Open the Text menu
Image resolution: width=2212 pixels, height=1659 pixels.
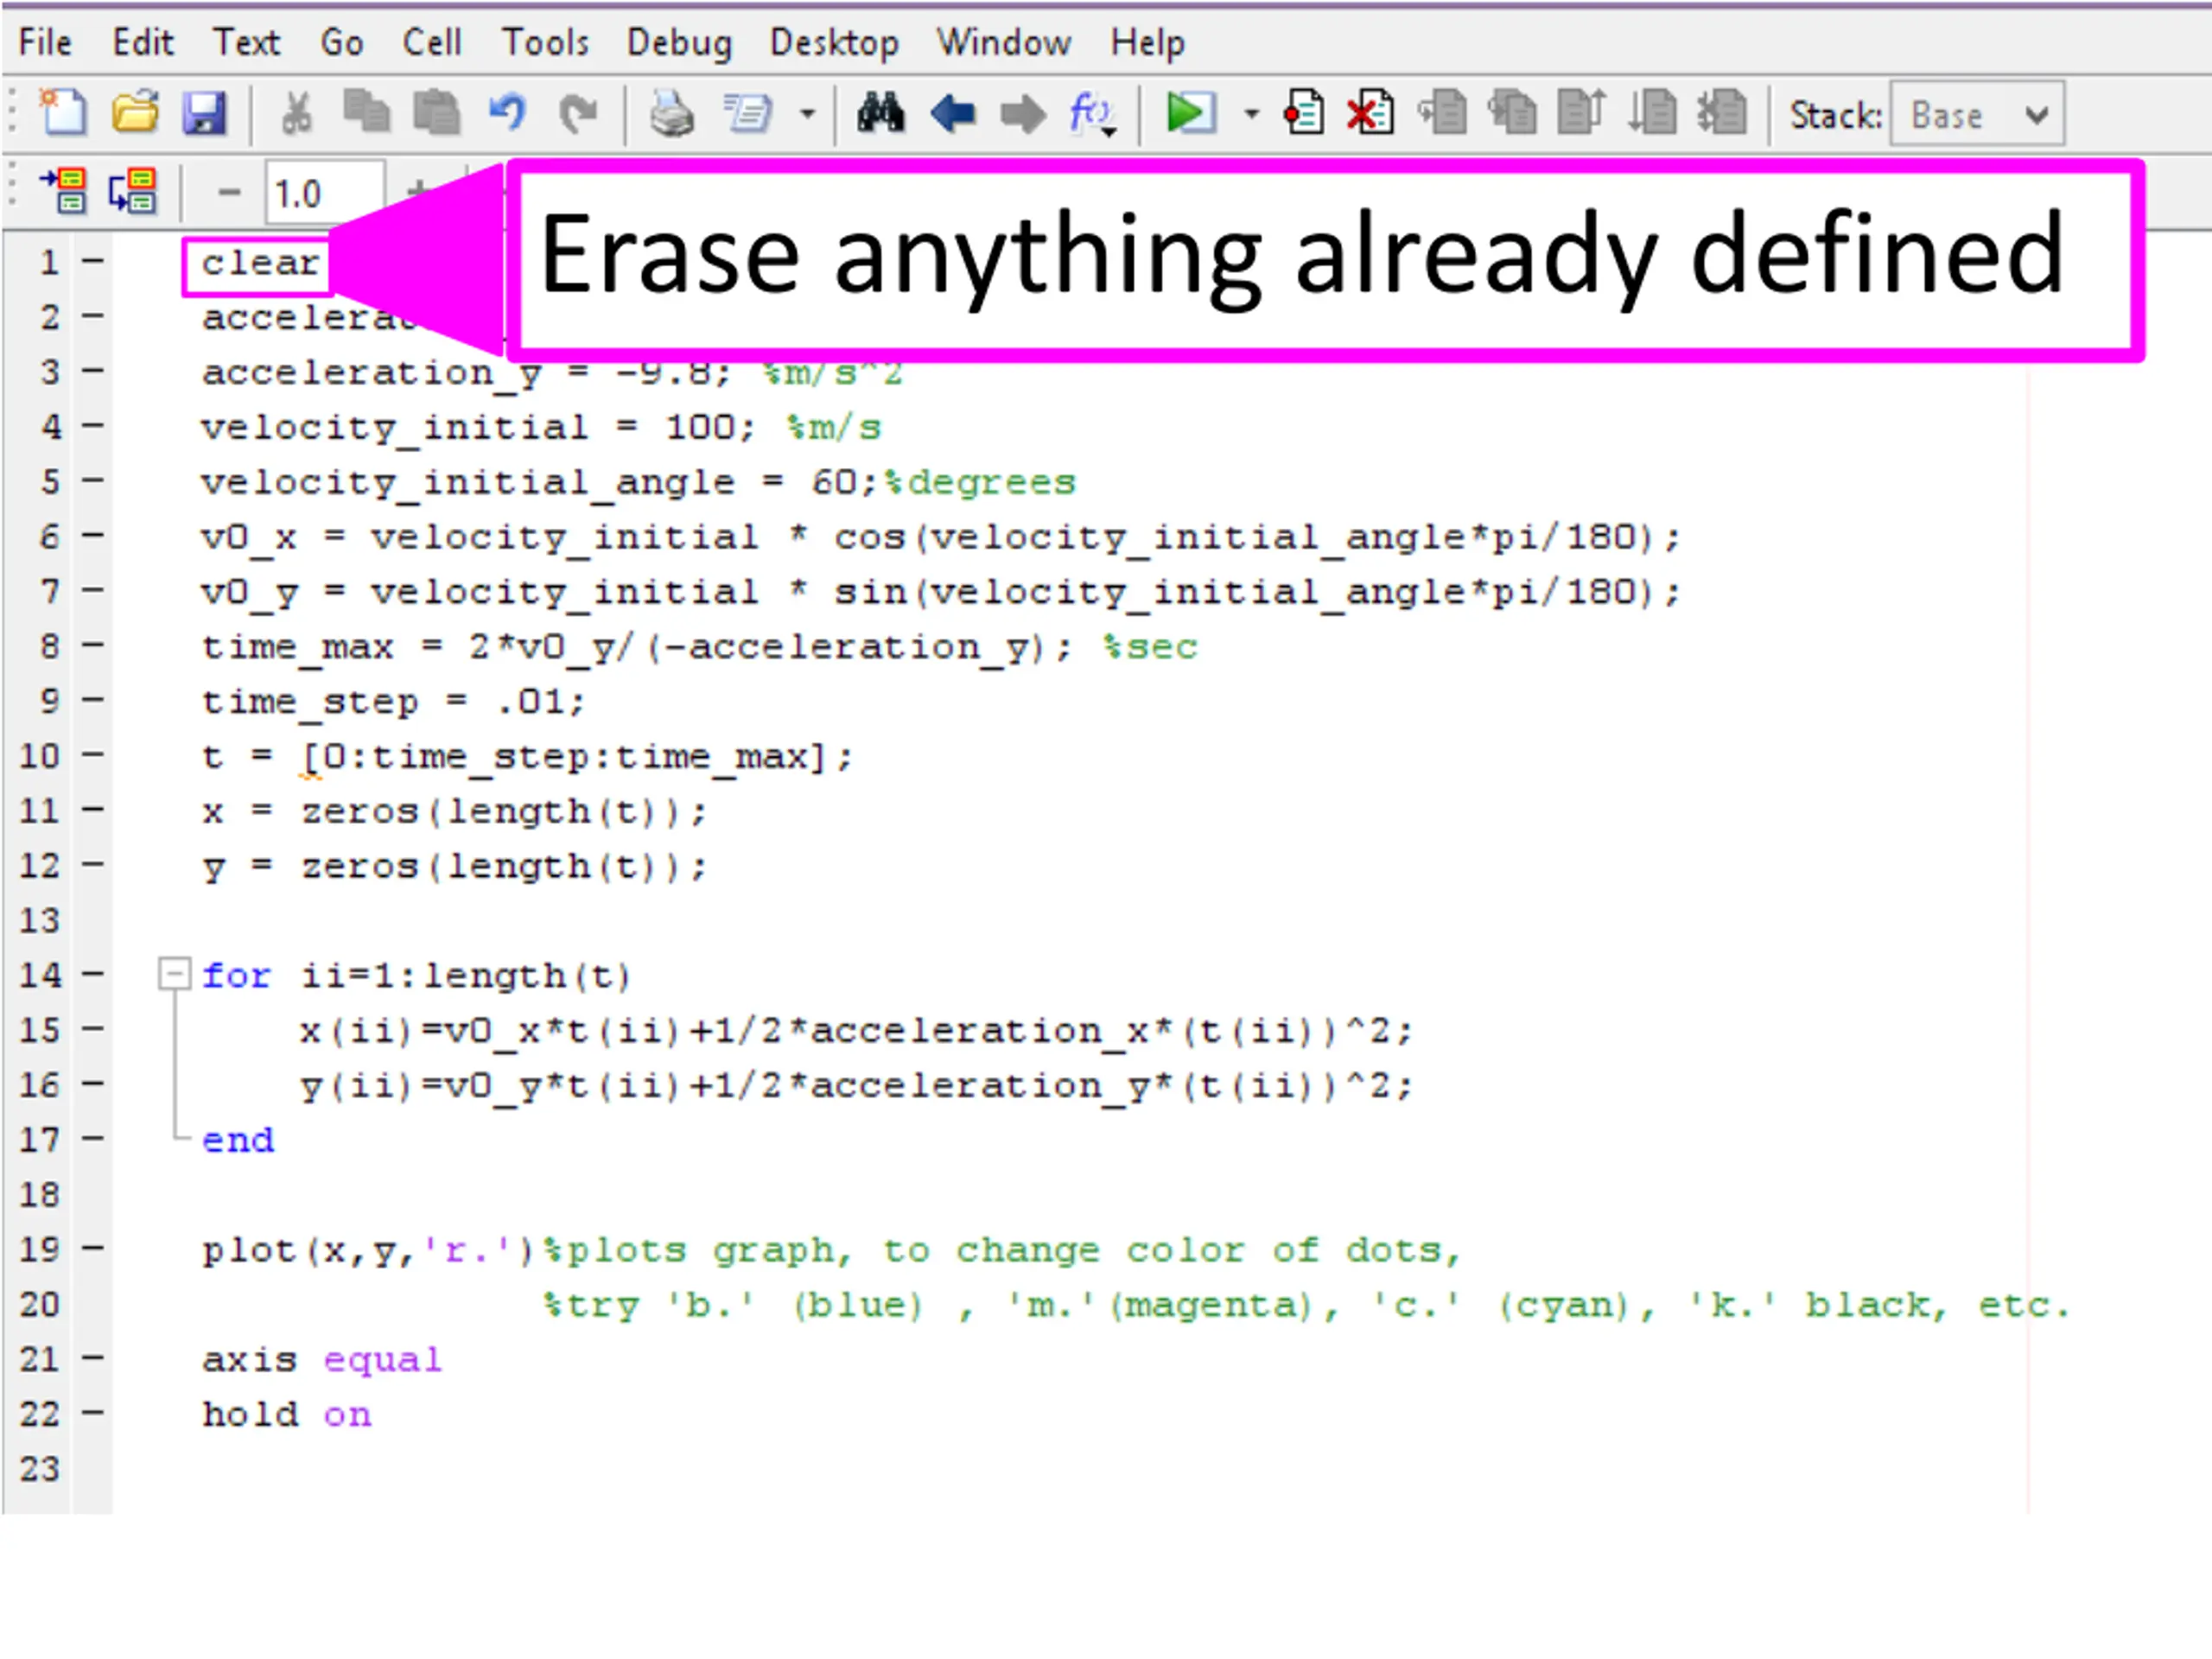[247, 43]
